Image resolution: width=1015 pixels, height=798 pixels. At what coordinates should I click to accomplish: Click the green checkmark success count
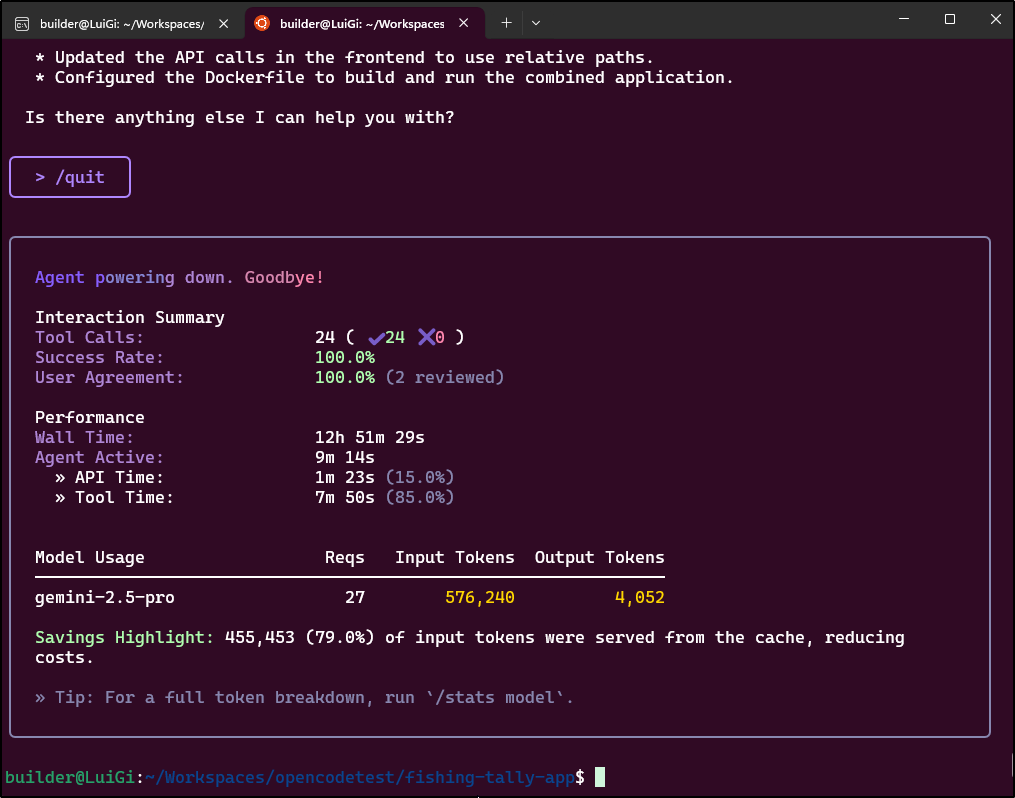point(386,337)
